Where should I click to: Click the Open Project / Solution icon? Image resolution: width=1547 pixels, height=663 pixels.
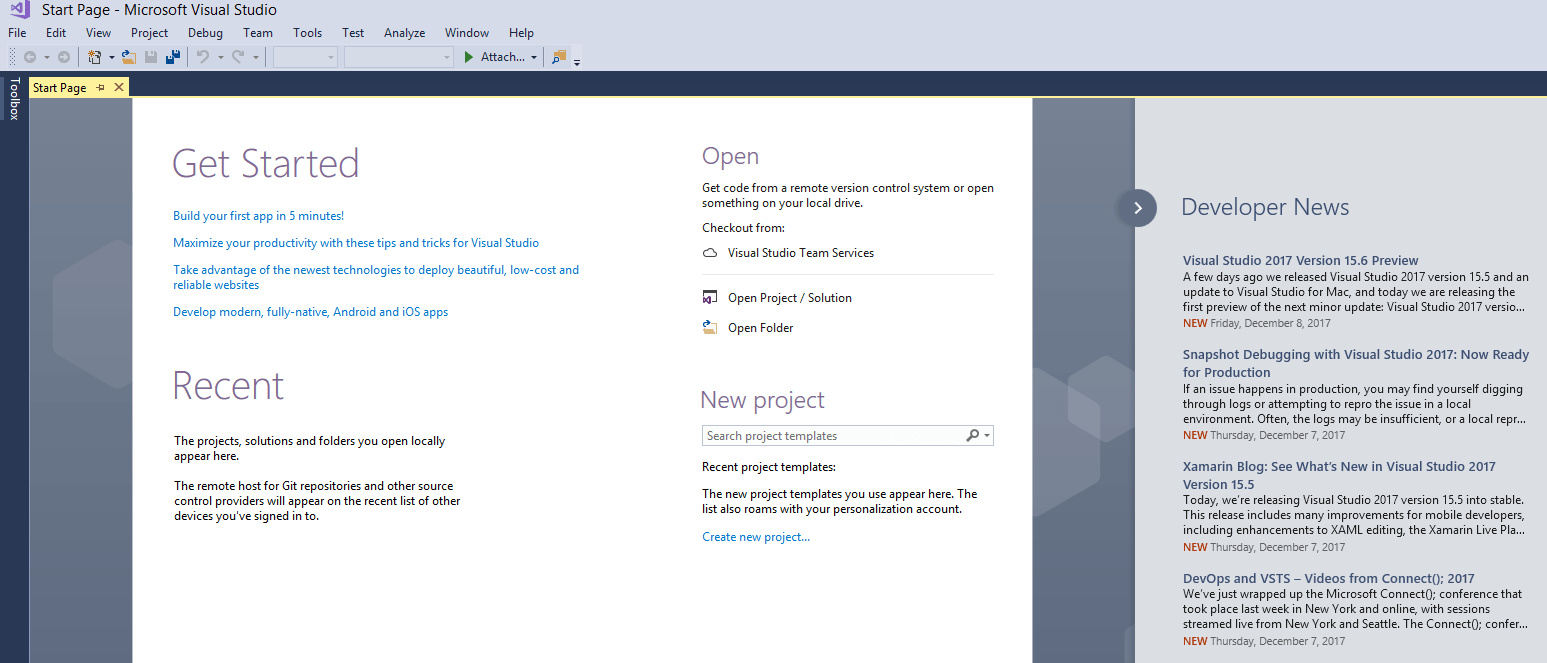710,298
